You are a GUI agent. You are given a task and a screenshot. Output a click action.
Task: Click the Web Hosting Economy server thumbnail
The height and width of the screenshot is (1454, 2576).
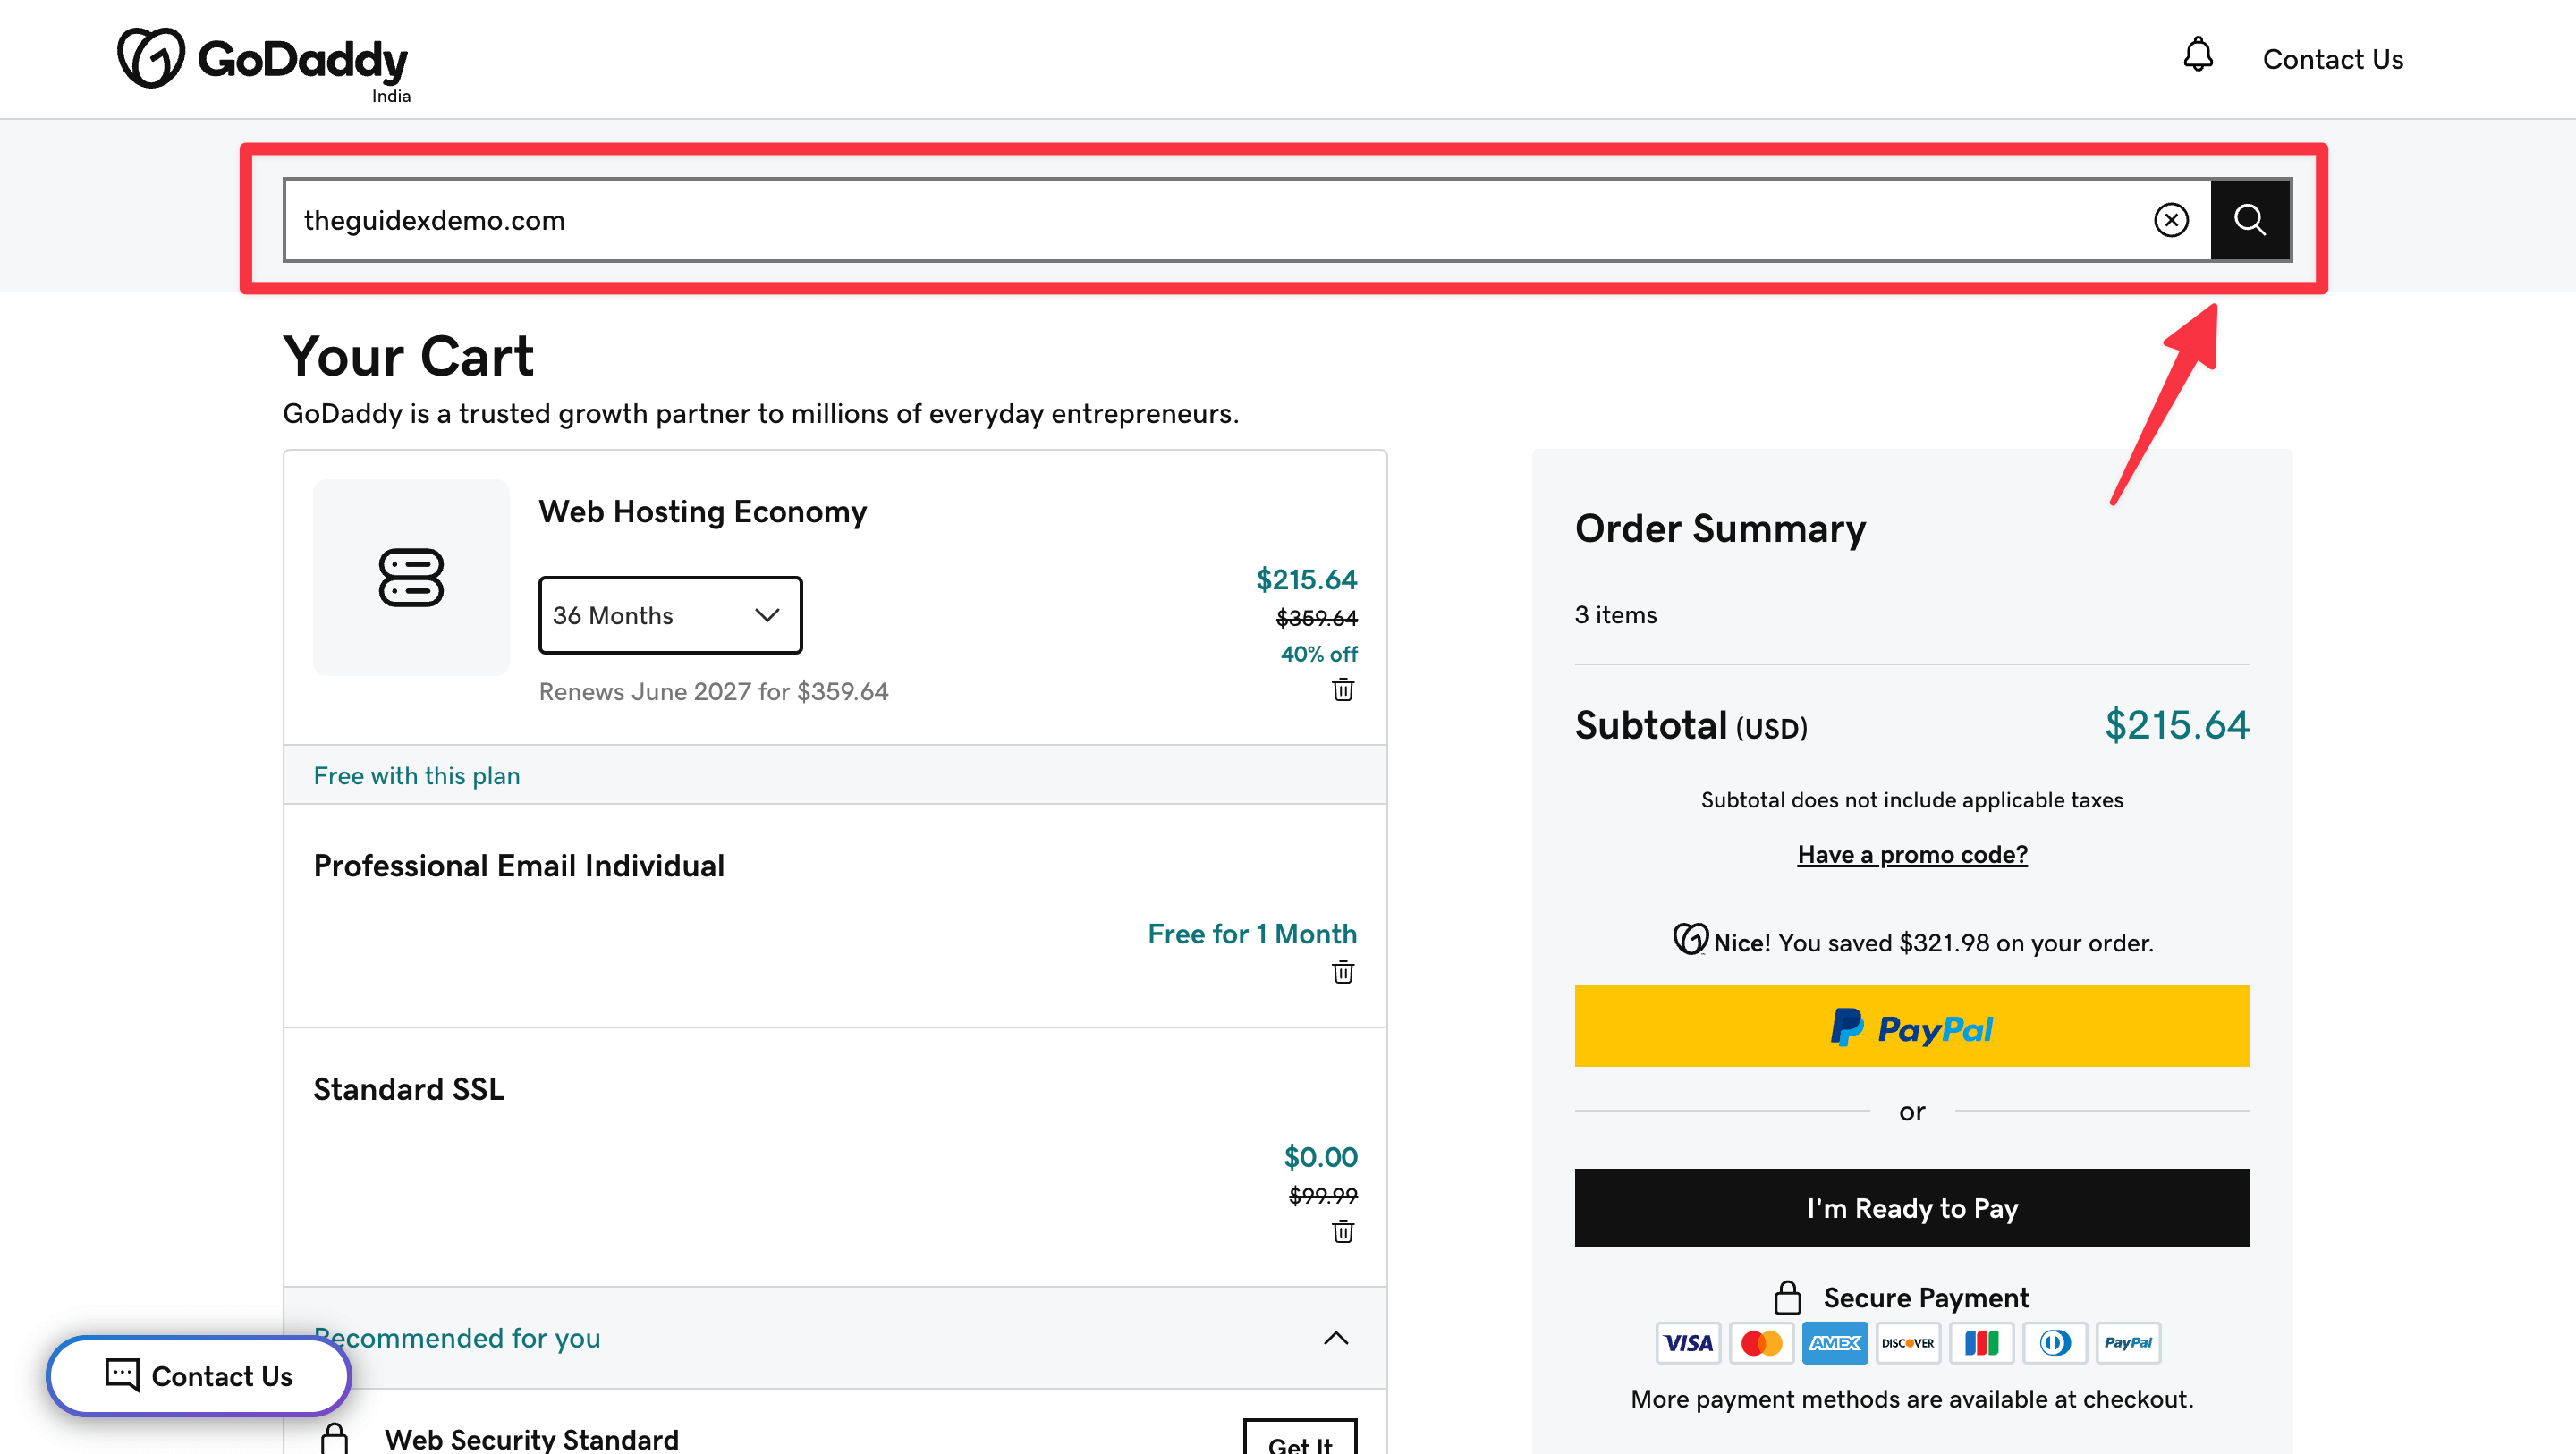(411, 577)
